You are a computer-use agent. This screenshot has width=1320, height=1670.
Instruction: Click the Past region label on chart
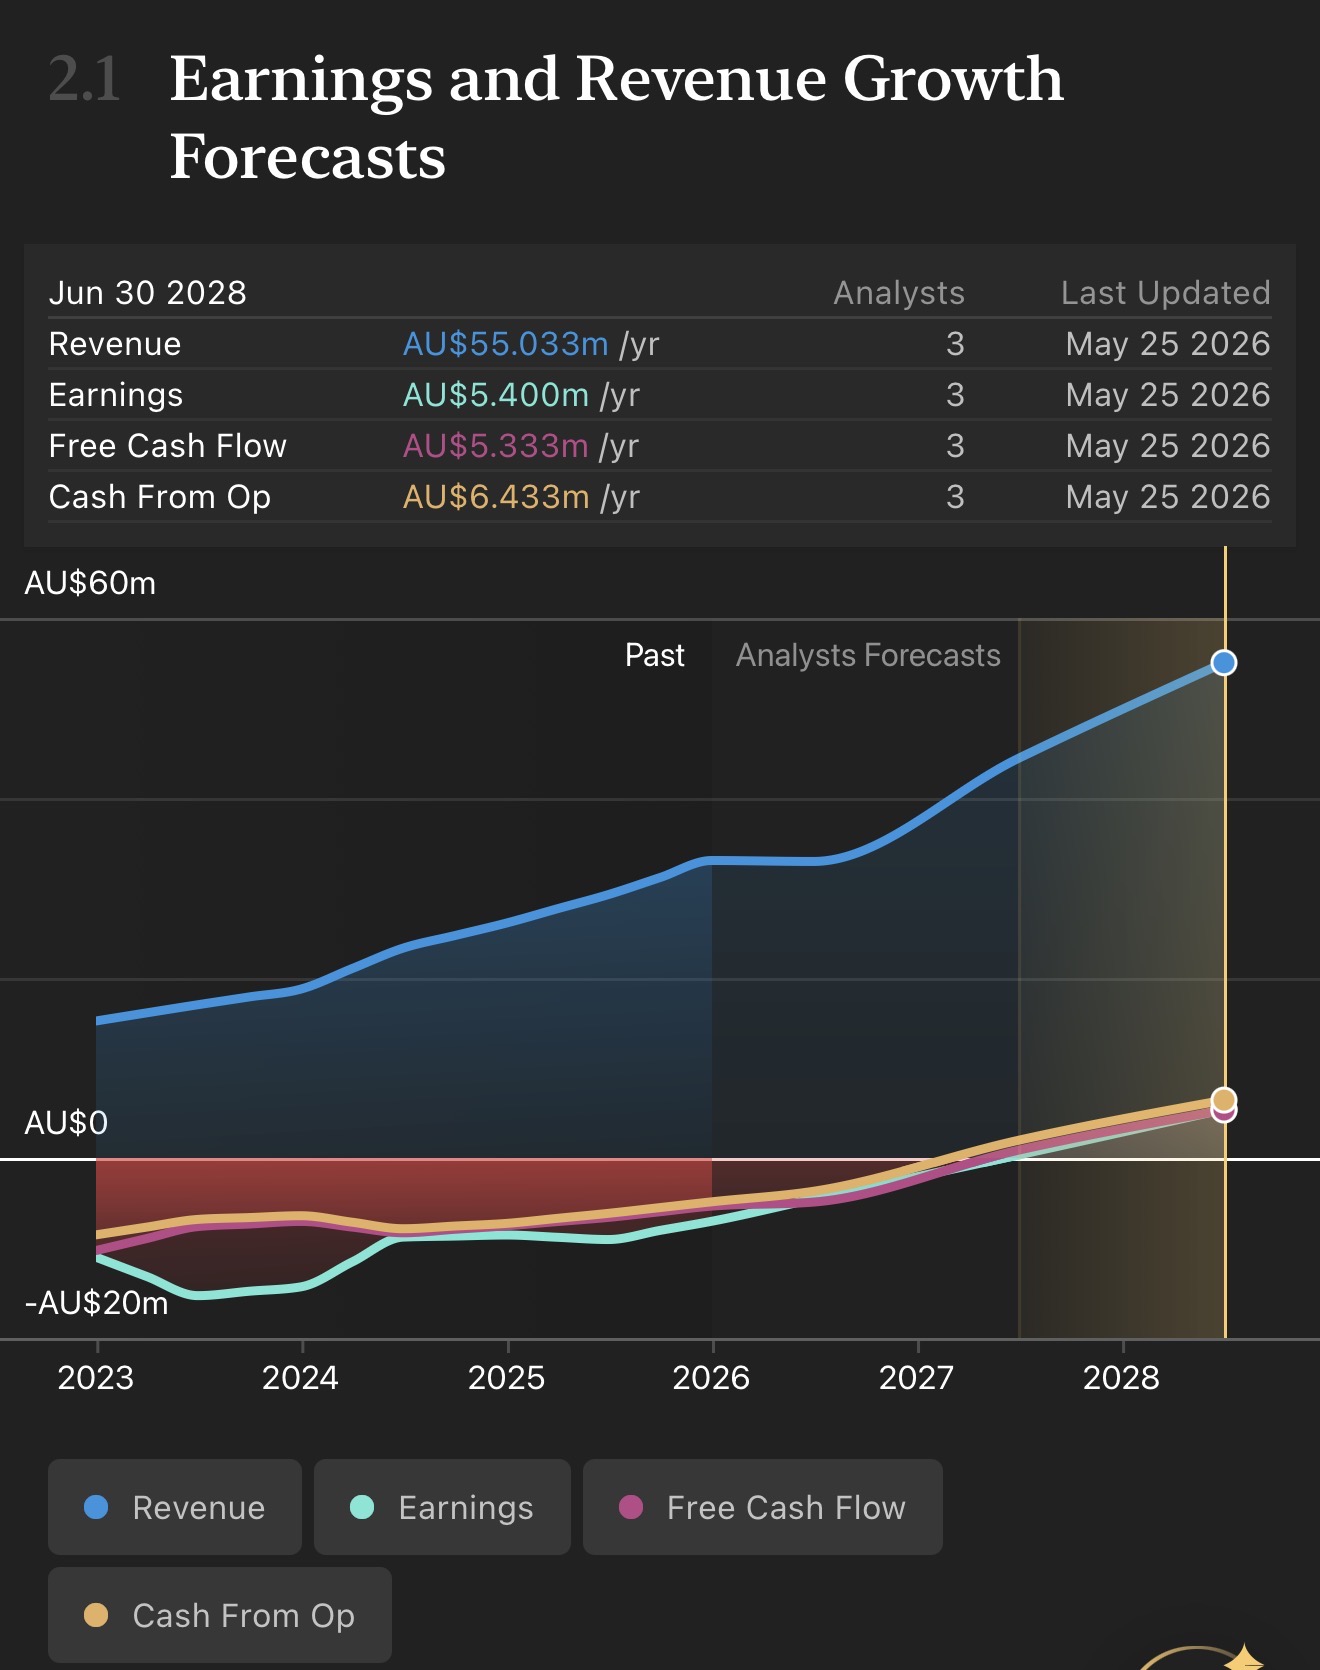point(655,655)
